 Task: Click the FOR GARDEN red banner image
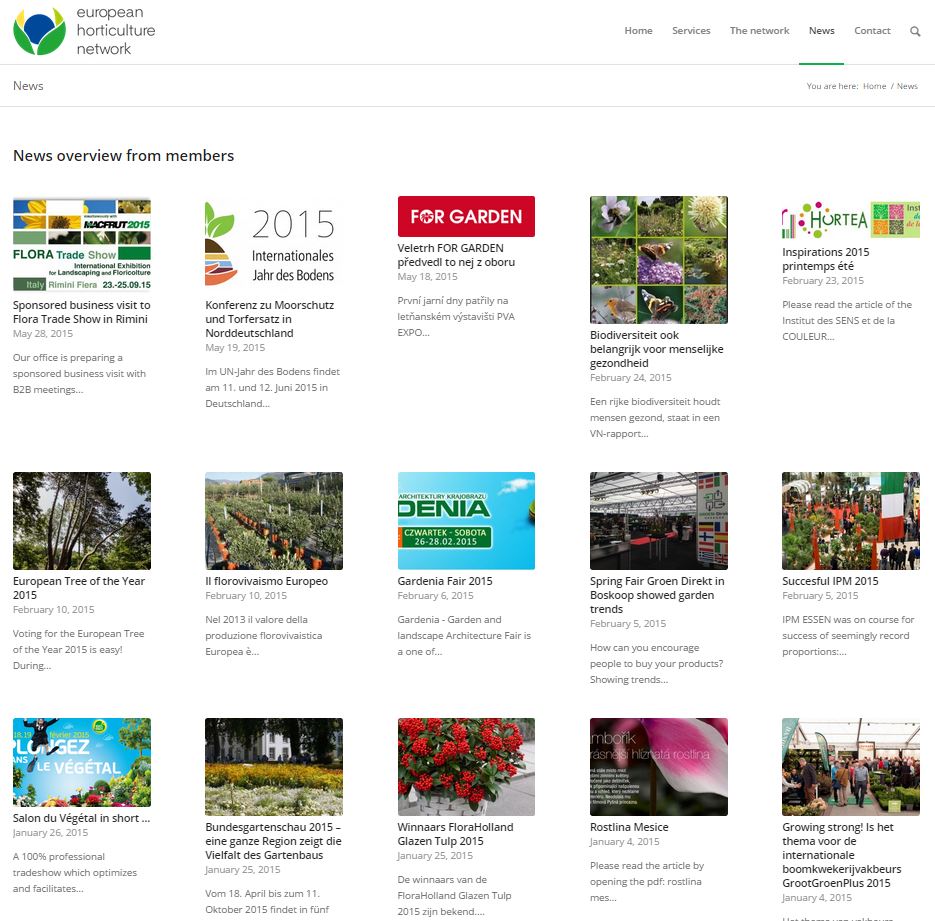pyautogui.click(x=466, y=216)
